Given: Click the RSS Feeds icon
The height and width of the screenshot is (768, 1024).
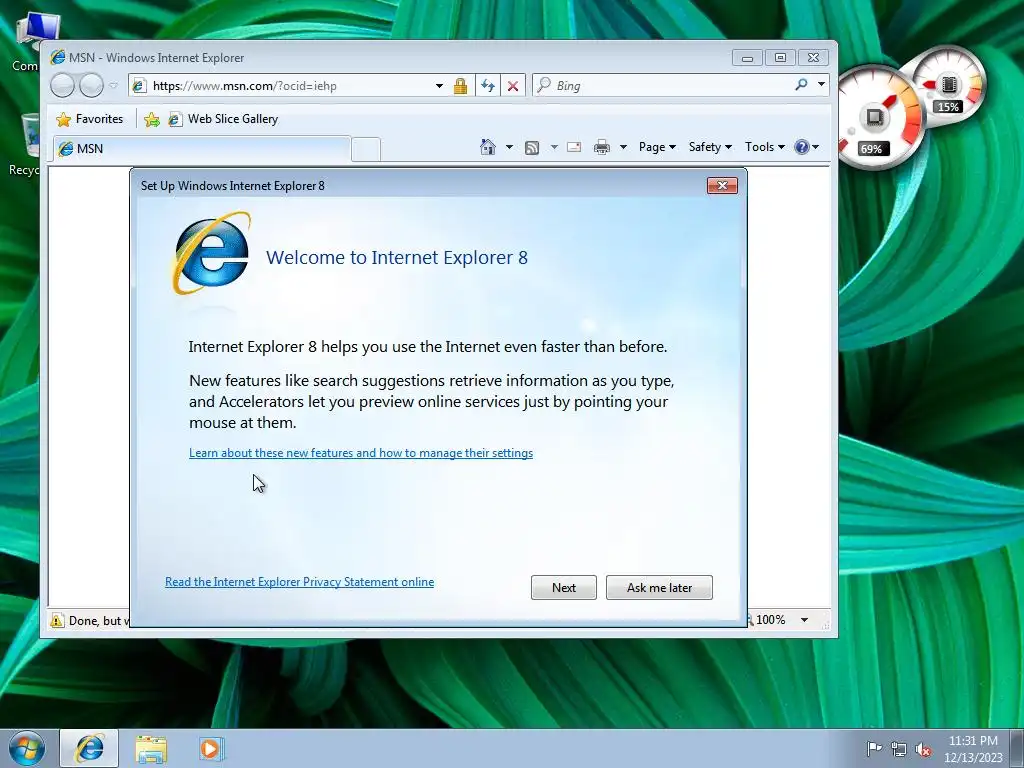Looking at the screenshot, I should pos(532,148).
